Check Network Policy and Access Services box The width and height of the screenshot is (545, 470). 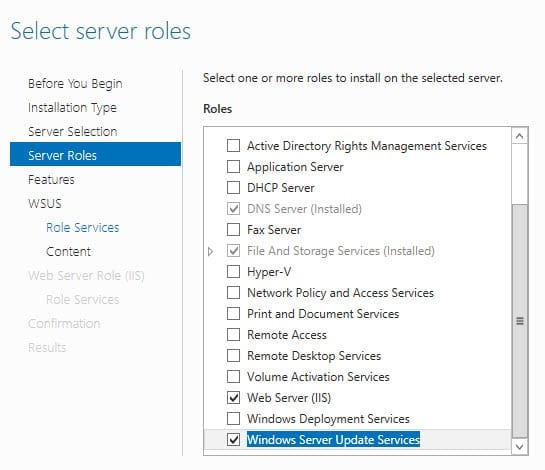pyautogui.click(x=233, y=292)
